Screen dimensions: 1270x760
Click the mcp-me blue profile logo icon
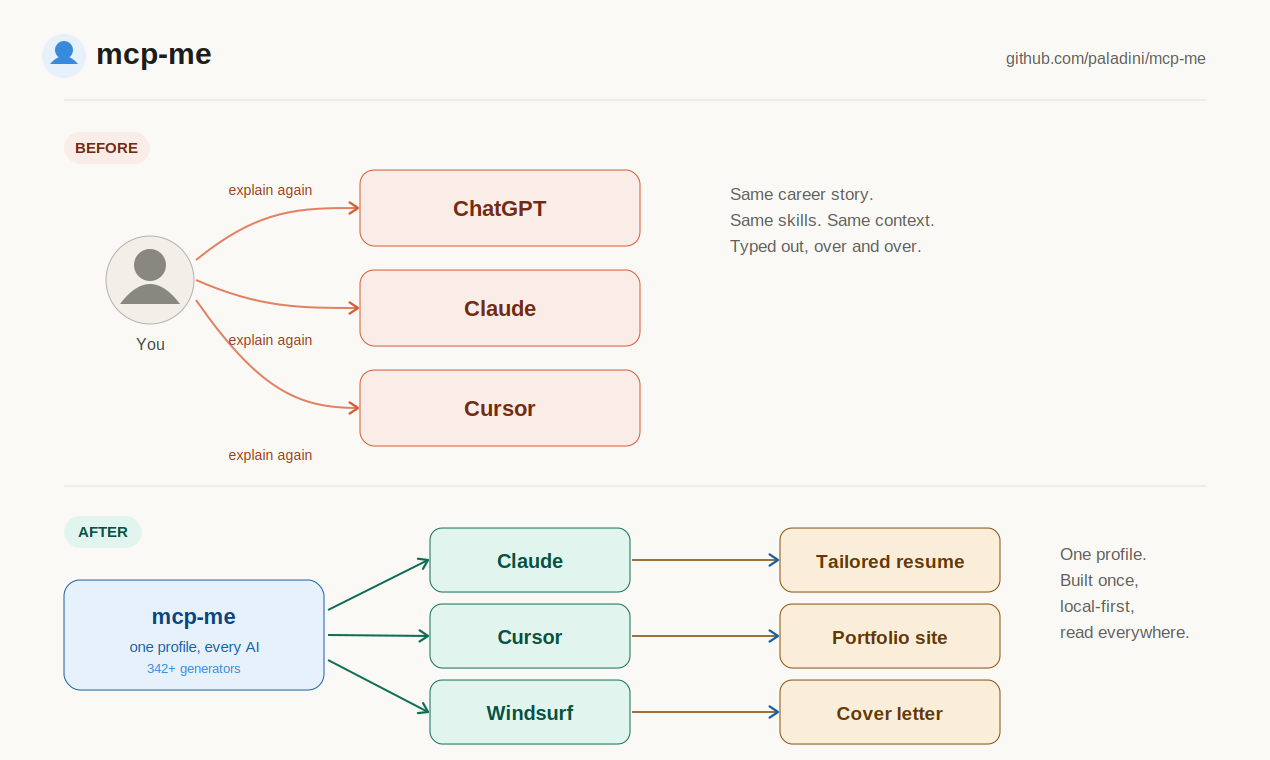64,55
